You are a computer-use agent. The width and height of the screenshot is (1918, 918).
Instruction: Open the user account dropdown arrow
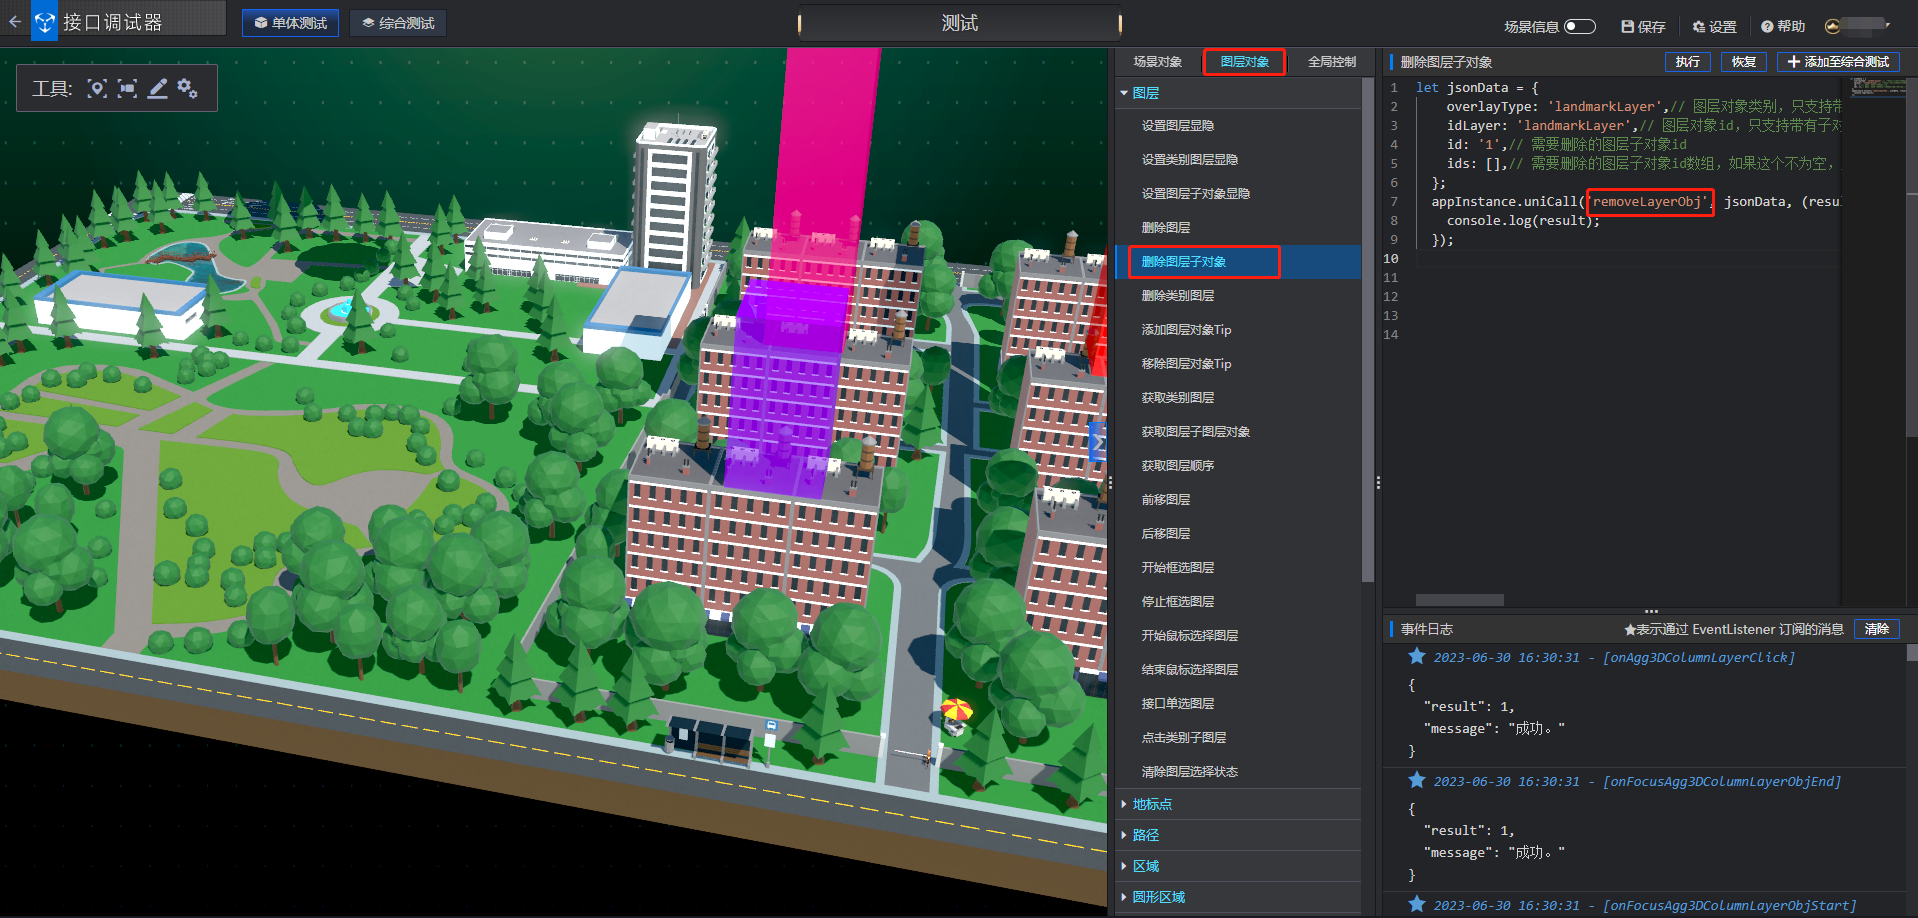point(1888,25)
